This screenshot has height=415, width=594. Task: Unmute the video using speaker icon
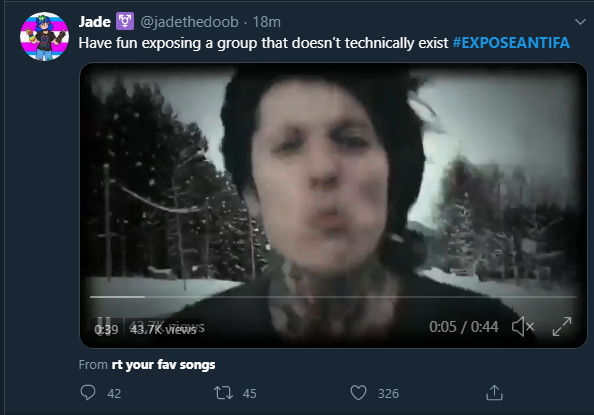click(x=523, y=327)
